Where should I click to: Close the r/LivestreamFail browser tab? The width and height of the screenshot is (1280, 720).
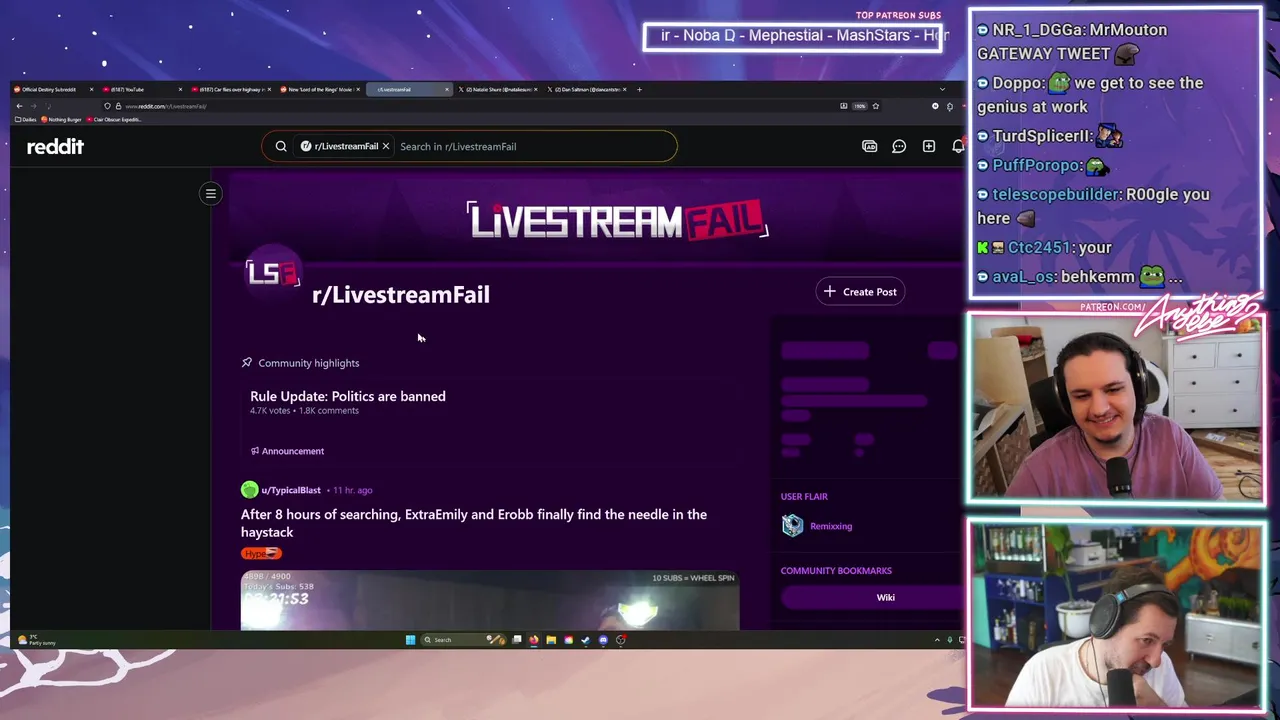pyautogui.click(x=447, y=89)
